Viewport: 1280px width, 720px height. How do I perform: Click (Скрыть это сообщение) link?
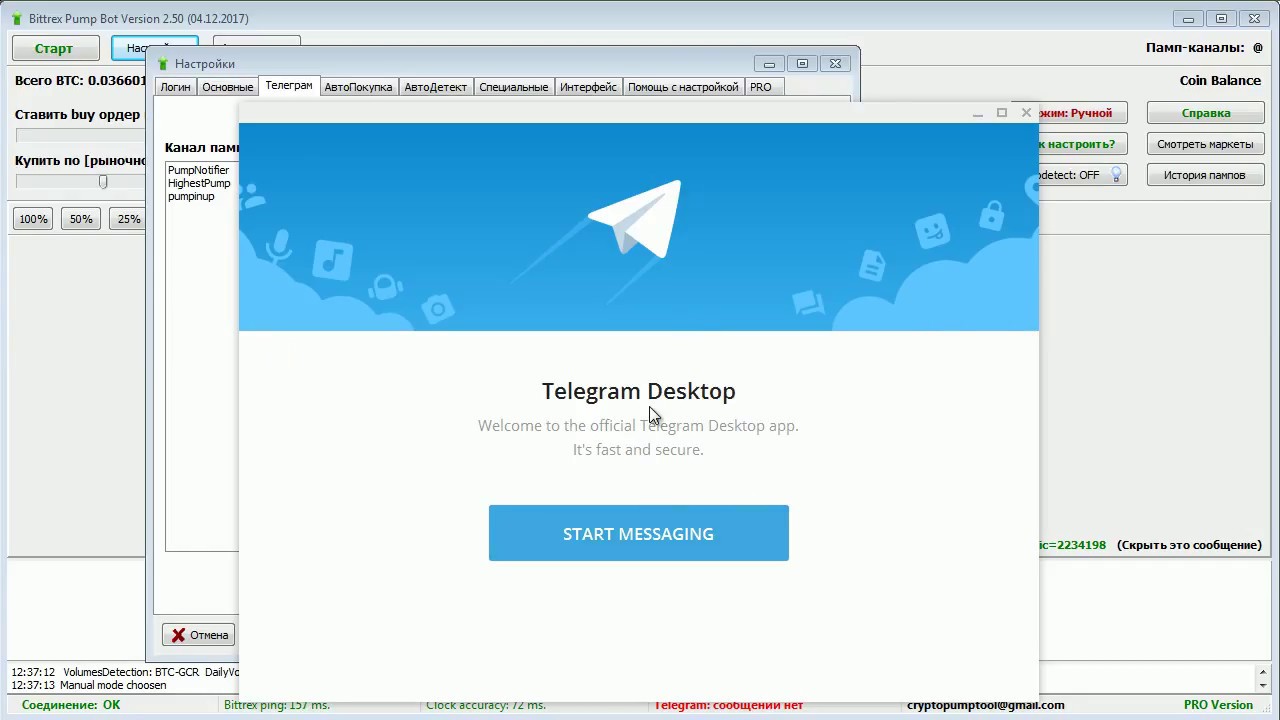1189,545
